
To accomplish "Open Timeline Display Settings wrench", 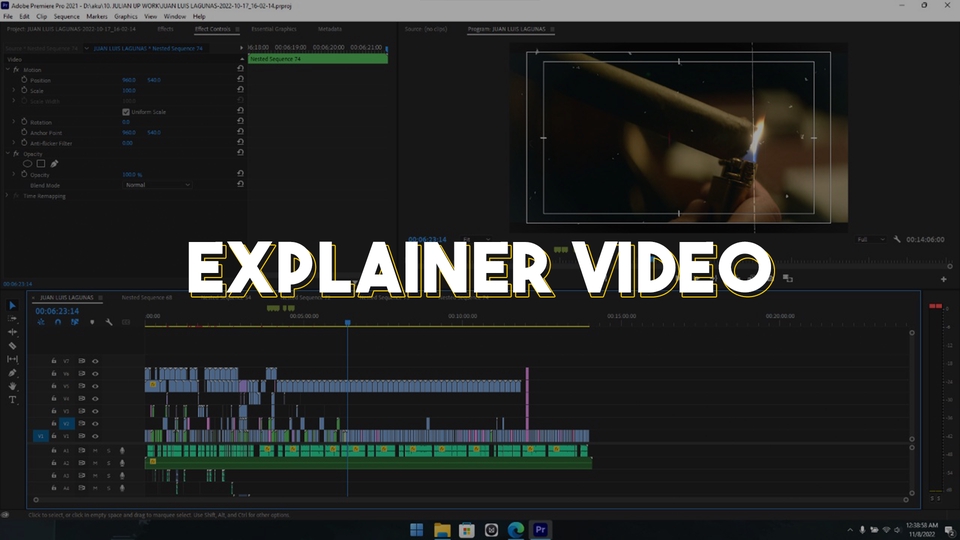I will (x=109, y=322).
